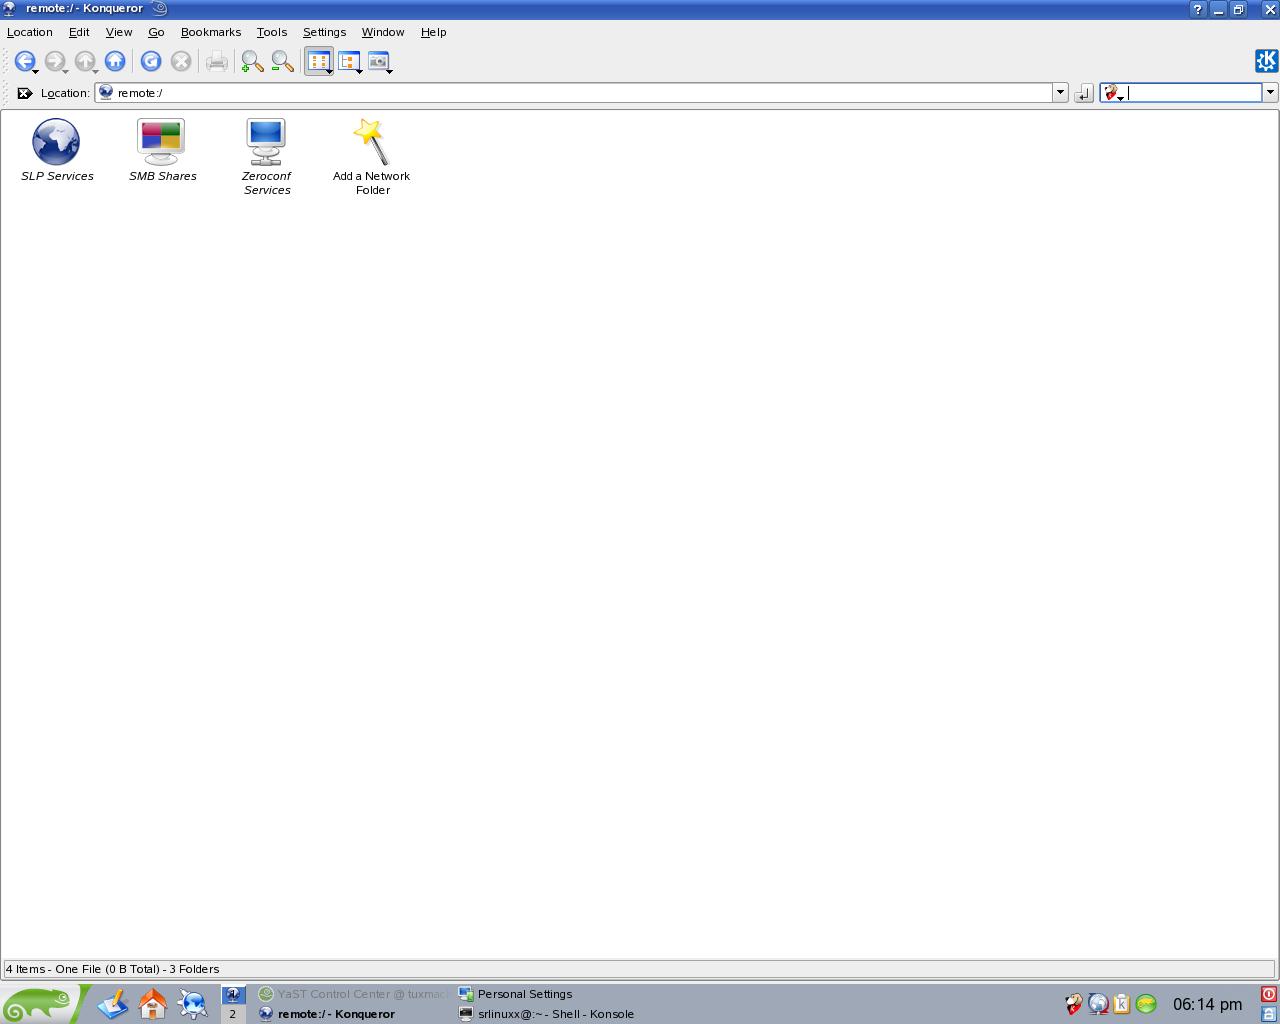Select the Icon View mode button

319,62
